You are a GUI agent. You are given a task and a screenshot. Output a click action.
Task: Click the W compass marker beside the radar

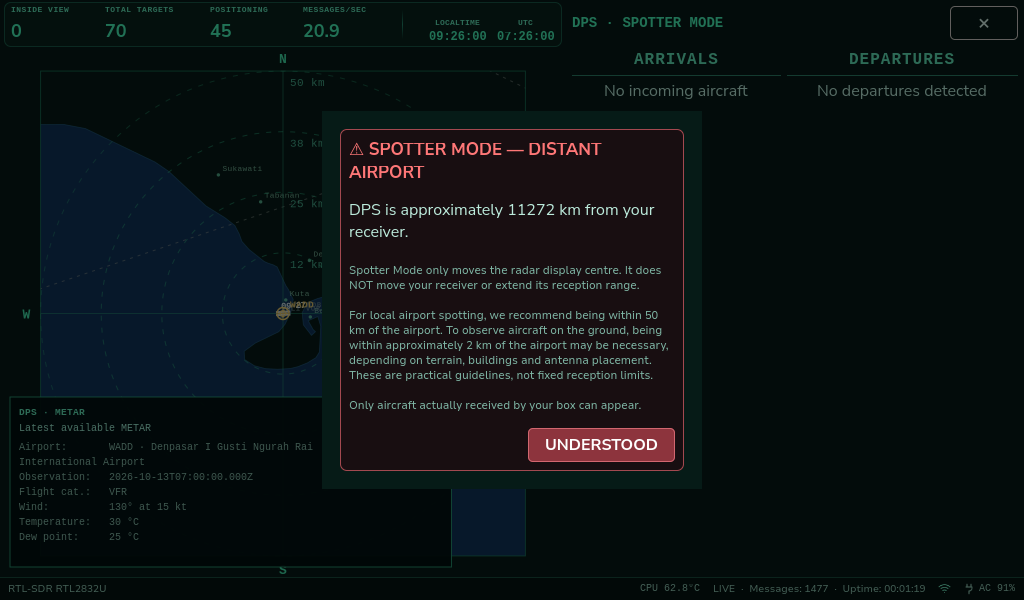(x=26, y=314)
